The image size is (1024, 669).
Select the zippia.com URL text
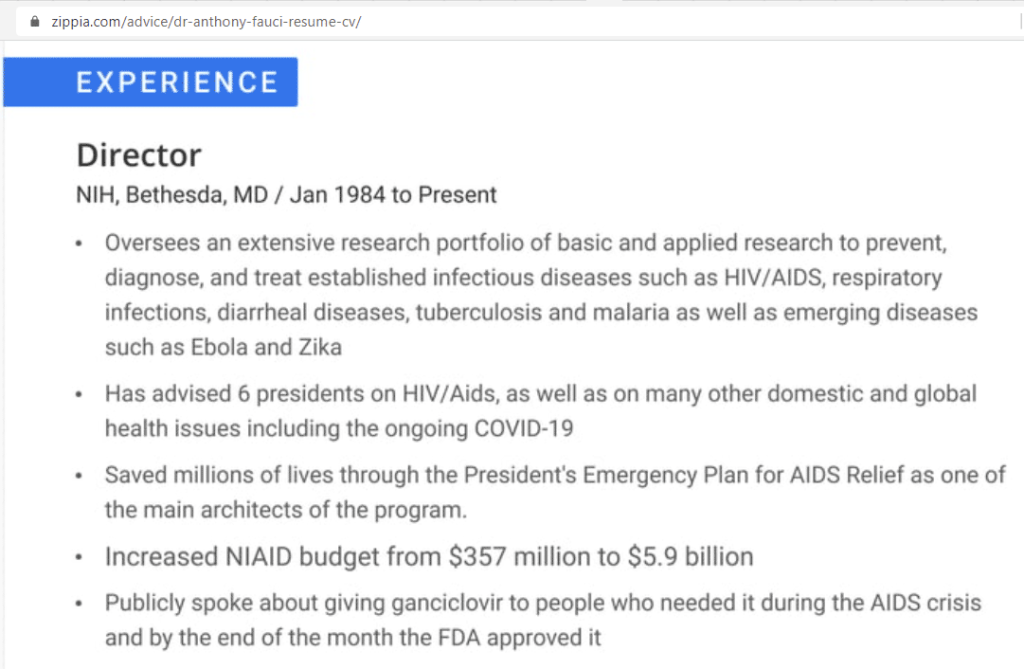tap(206, 22)
